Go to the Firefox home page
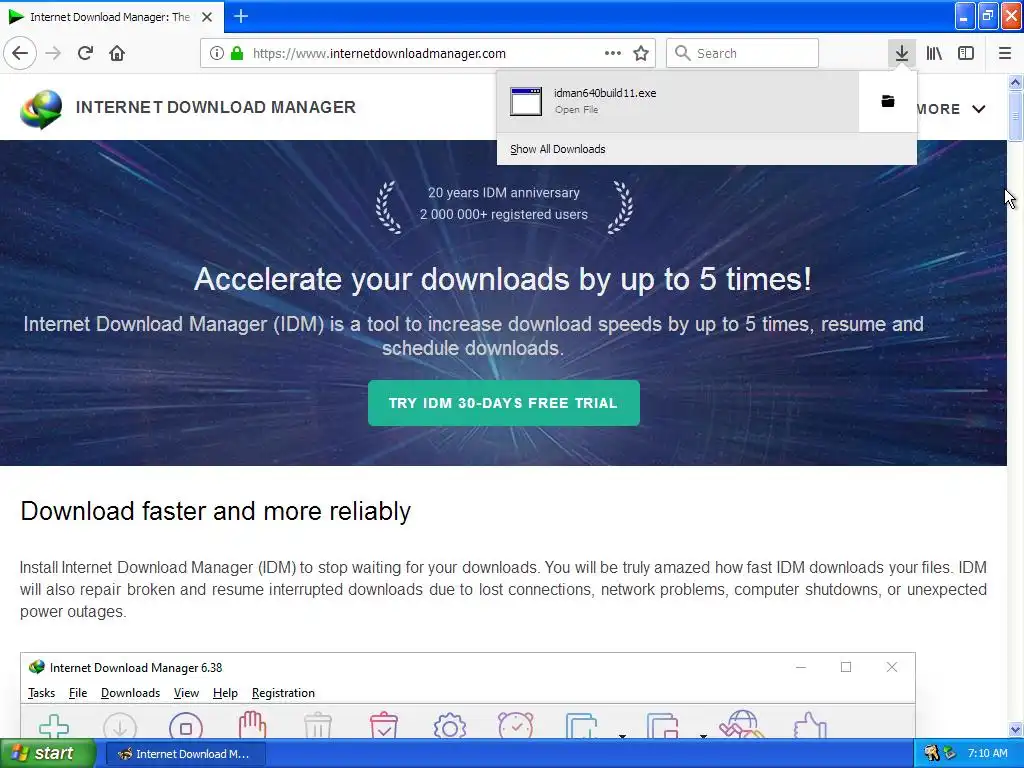 tap(117, 53)
